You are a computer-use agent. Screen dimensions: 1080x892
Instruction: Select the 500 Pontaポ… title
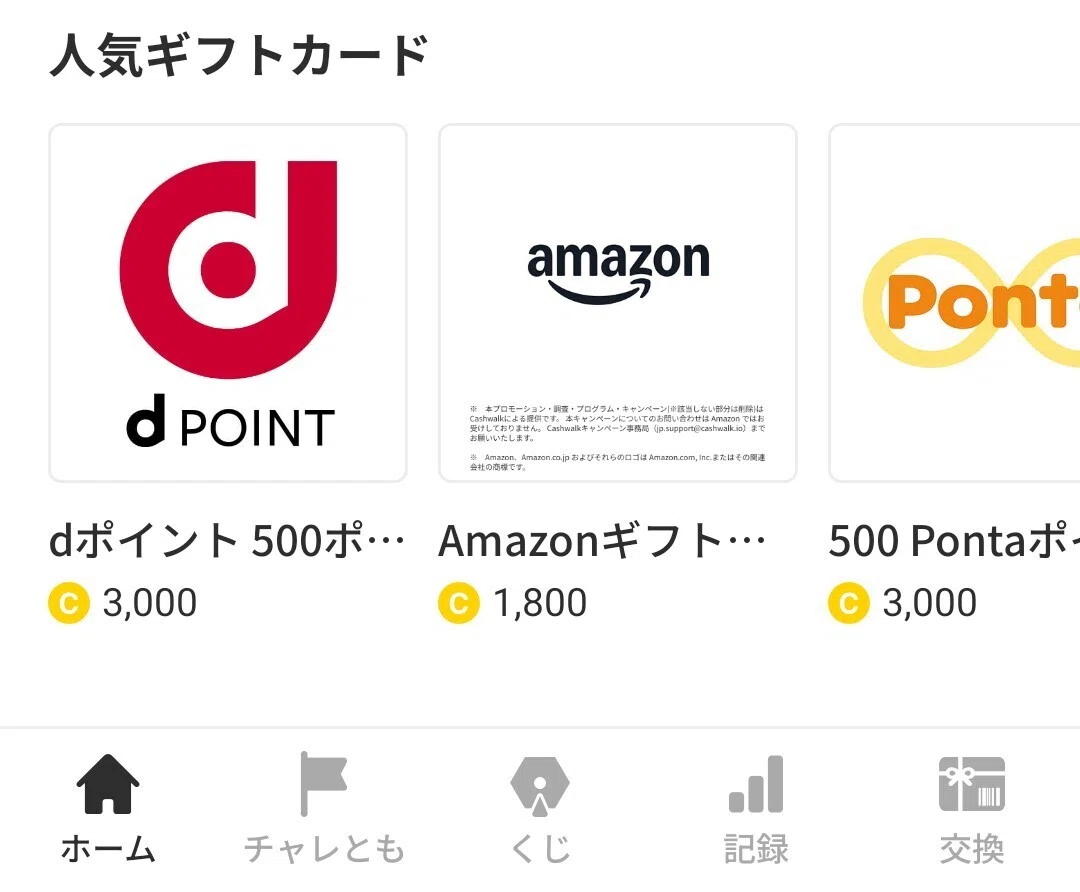point(954,541)
